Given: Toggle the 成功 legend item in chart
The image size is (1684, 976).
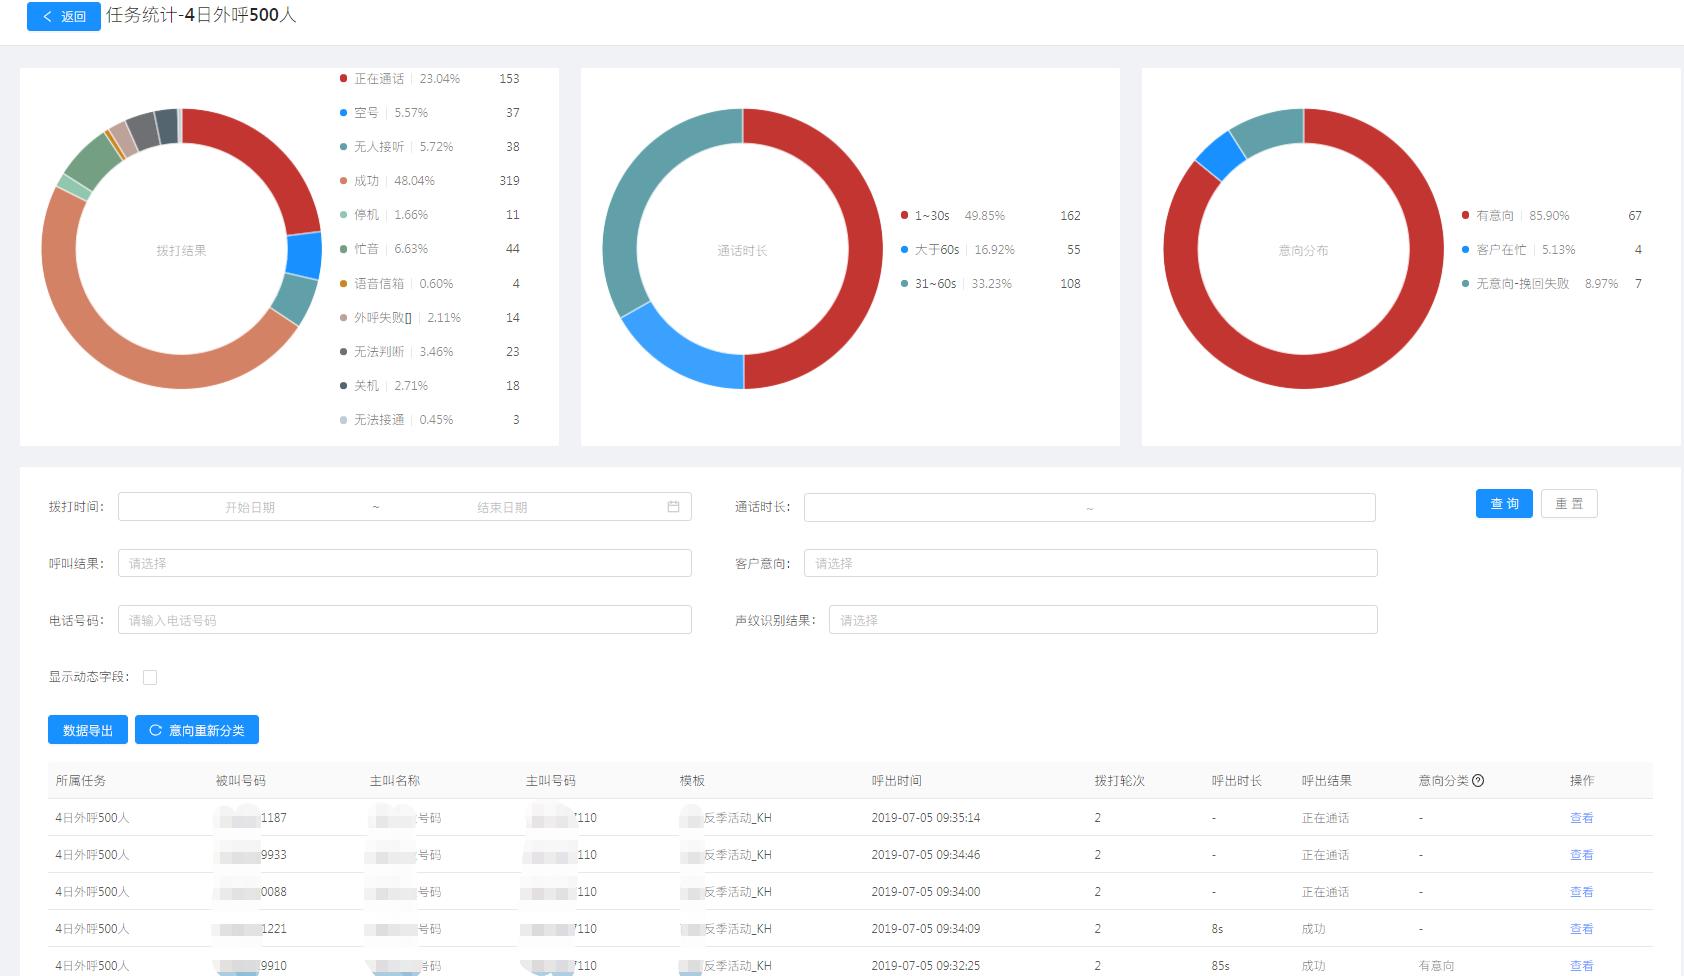Looking at the screenshot, I should pyautogui.click(x=366, y=181).
